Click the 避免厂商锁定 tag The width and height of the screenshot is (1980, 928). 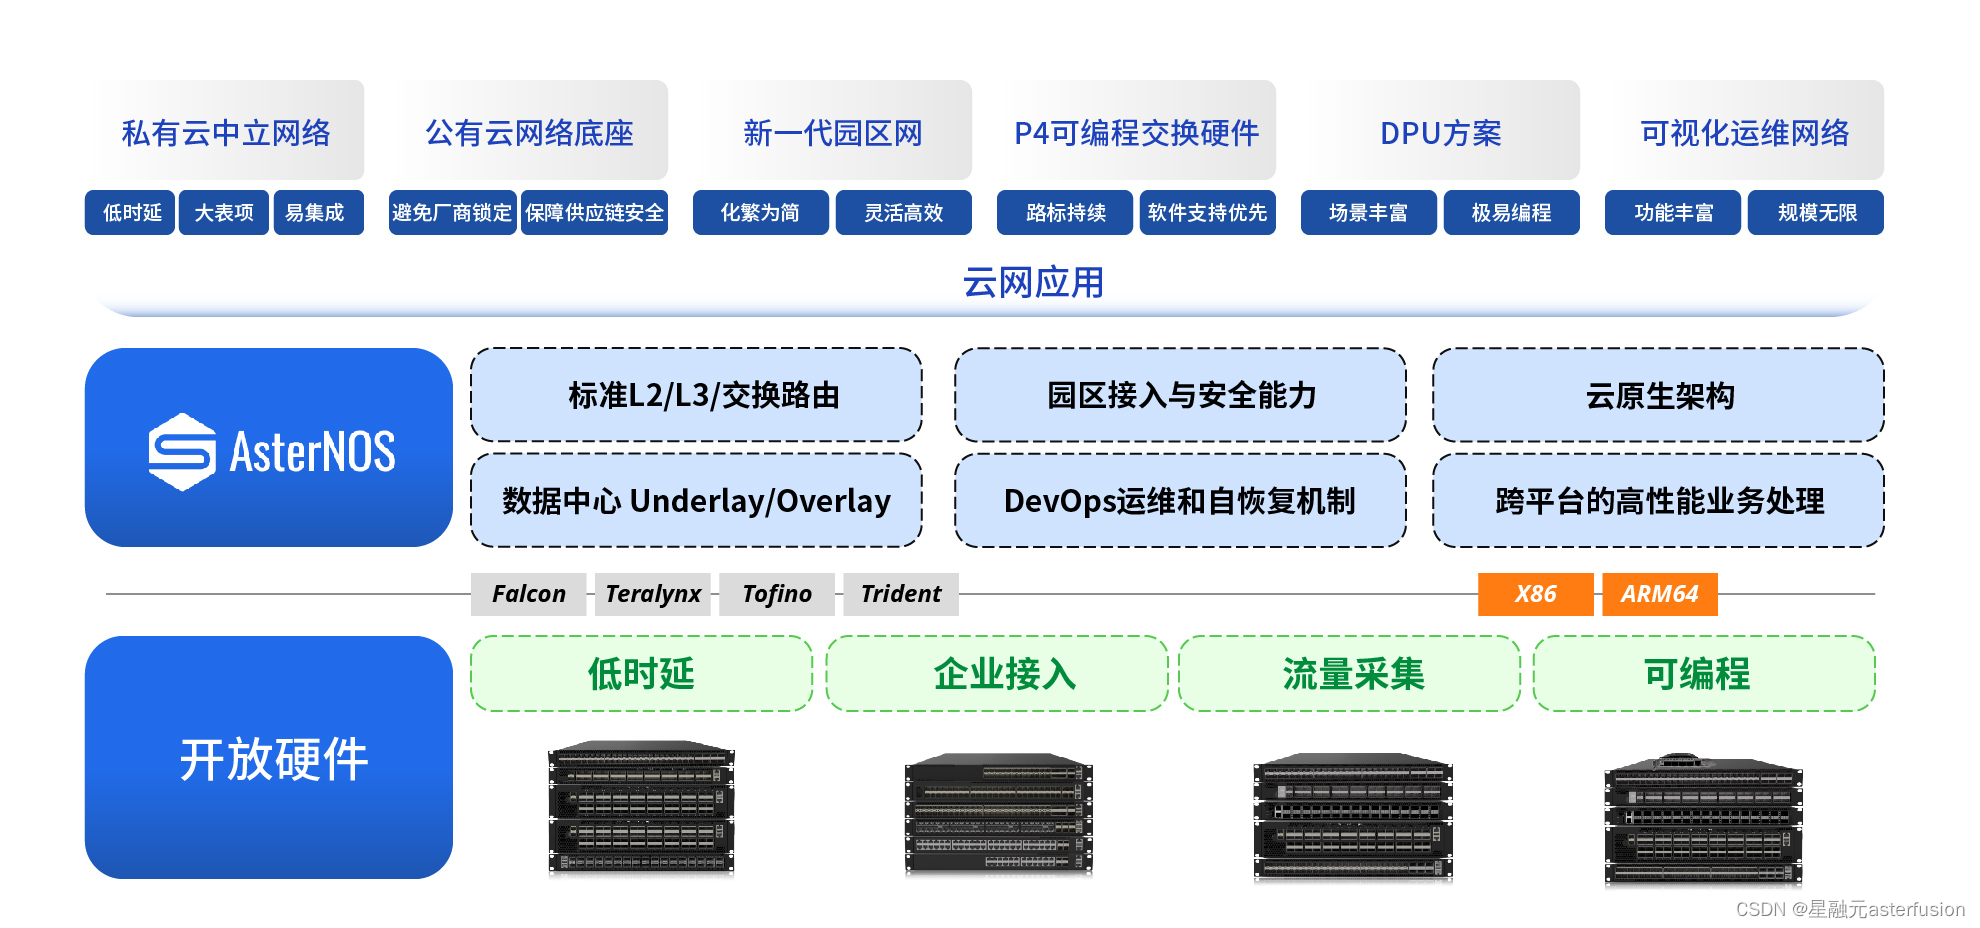(x=452, y=213)
